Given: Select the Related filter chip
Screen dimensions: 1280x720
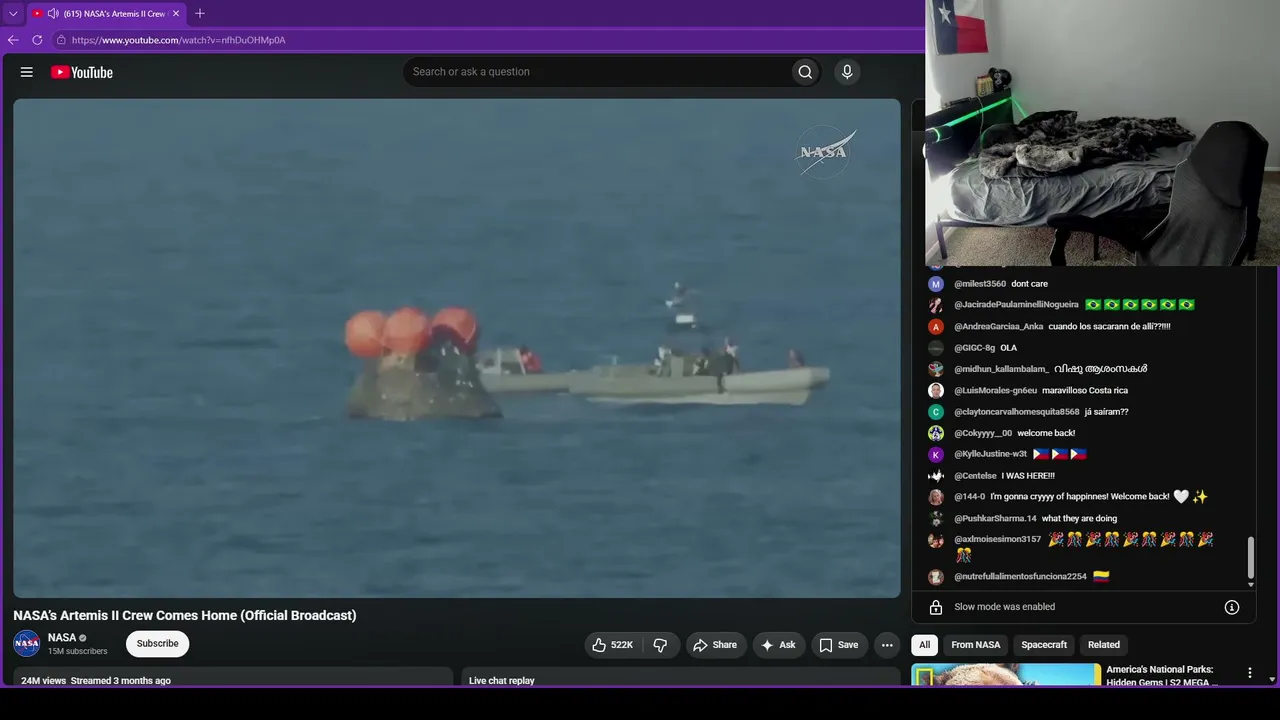Looking at the screenshot, I should [x=1104, y=645].
